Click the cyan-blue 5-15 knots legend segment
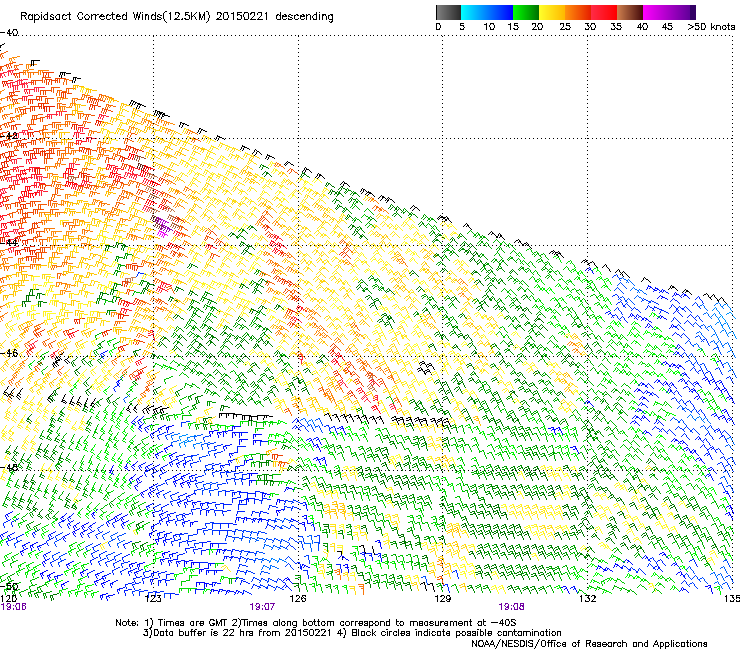Image resolution: width=740 pixels, height=650 pixels. click(487, 12)
